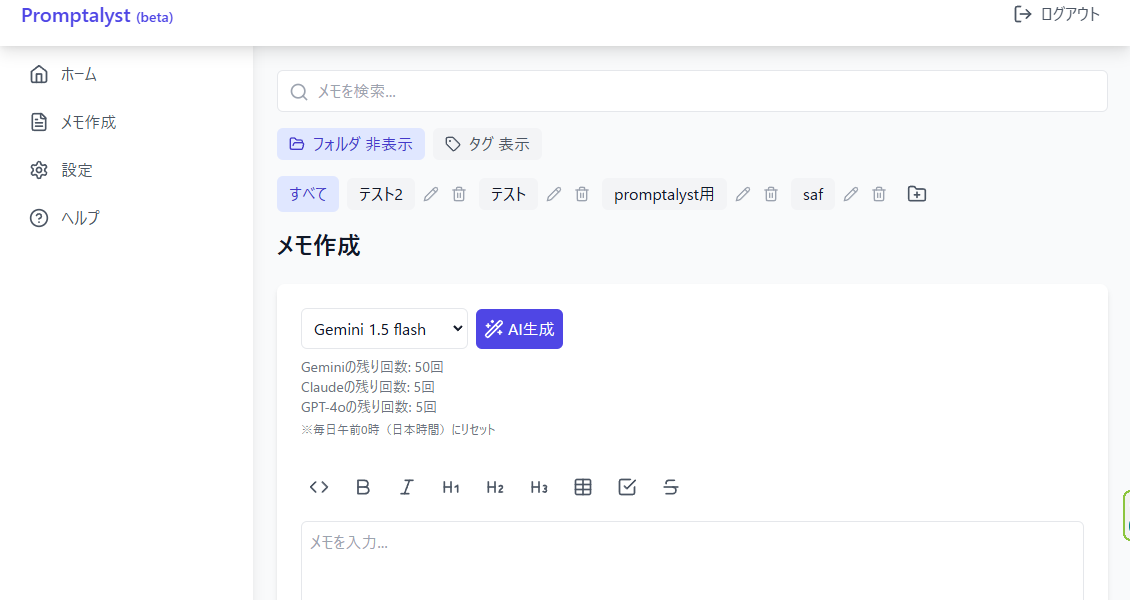Toggle フォルダ 非表示 folder visibility
This screenshot has height=600, width=1130.
coord(351,144)
